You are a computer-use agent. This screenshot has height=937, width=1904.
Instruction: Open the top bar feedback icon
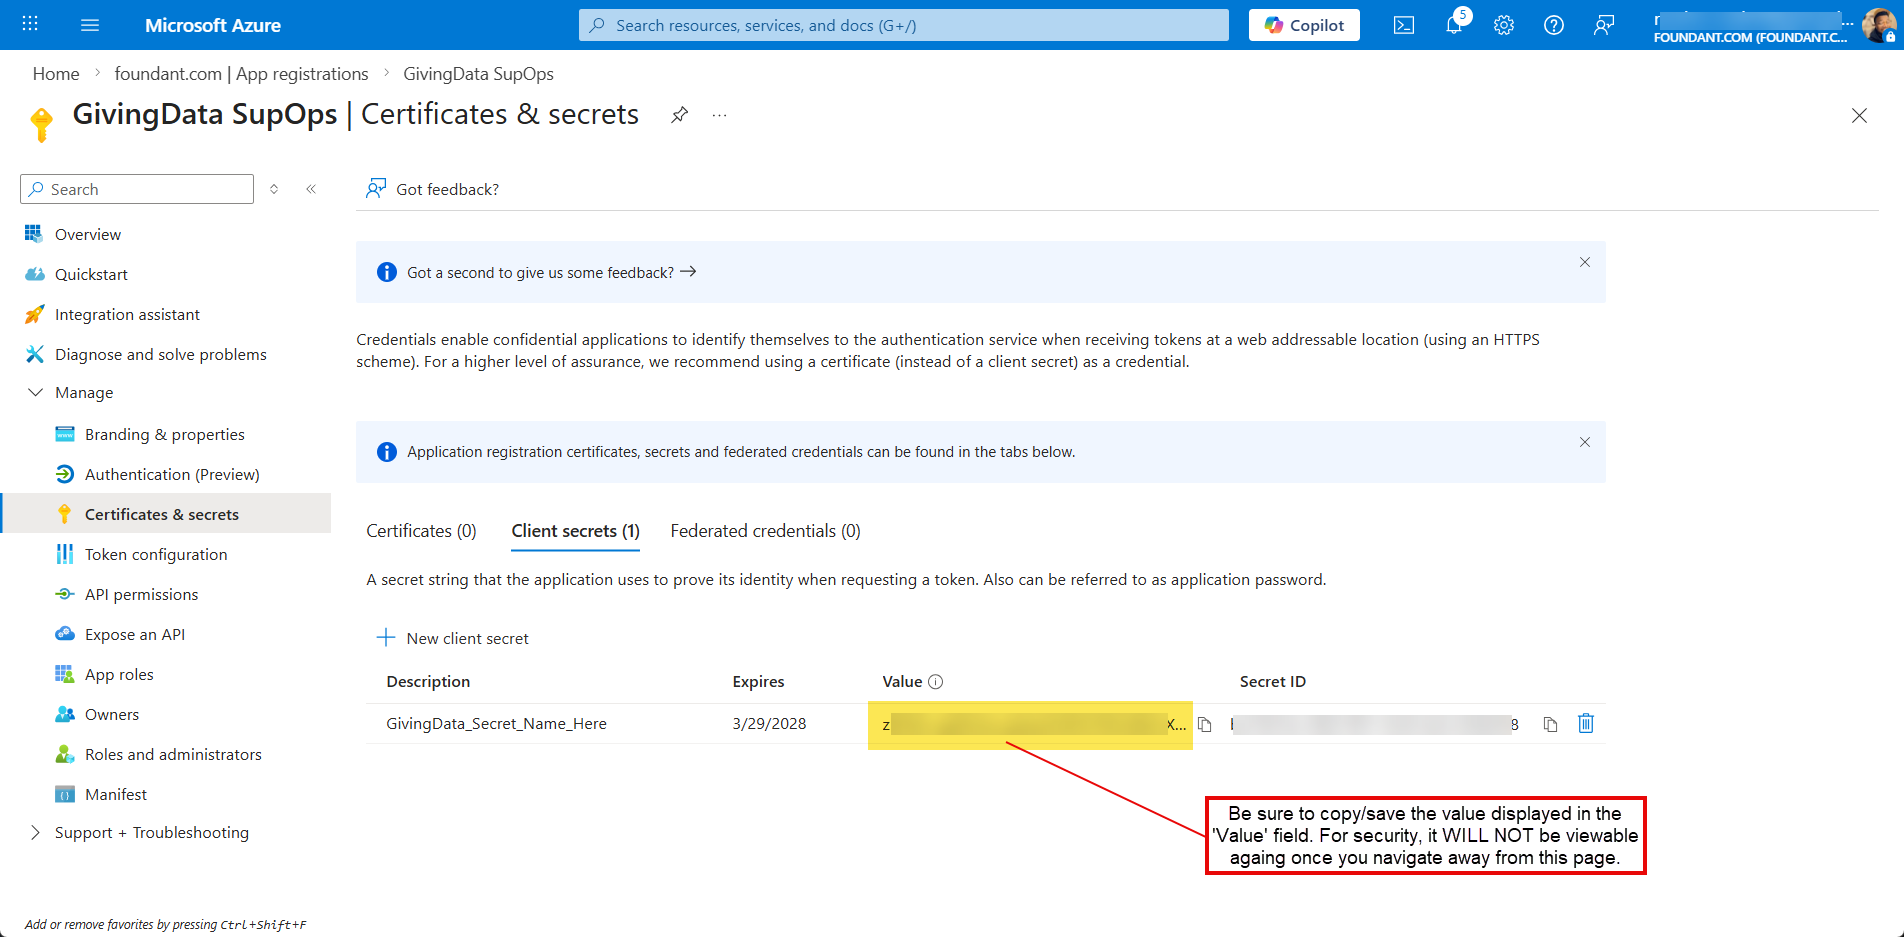(x=1604, y=25)
